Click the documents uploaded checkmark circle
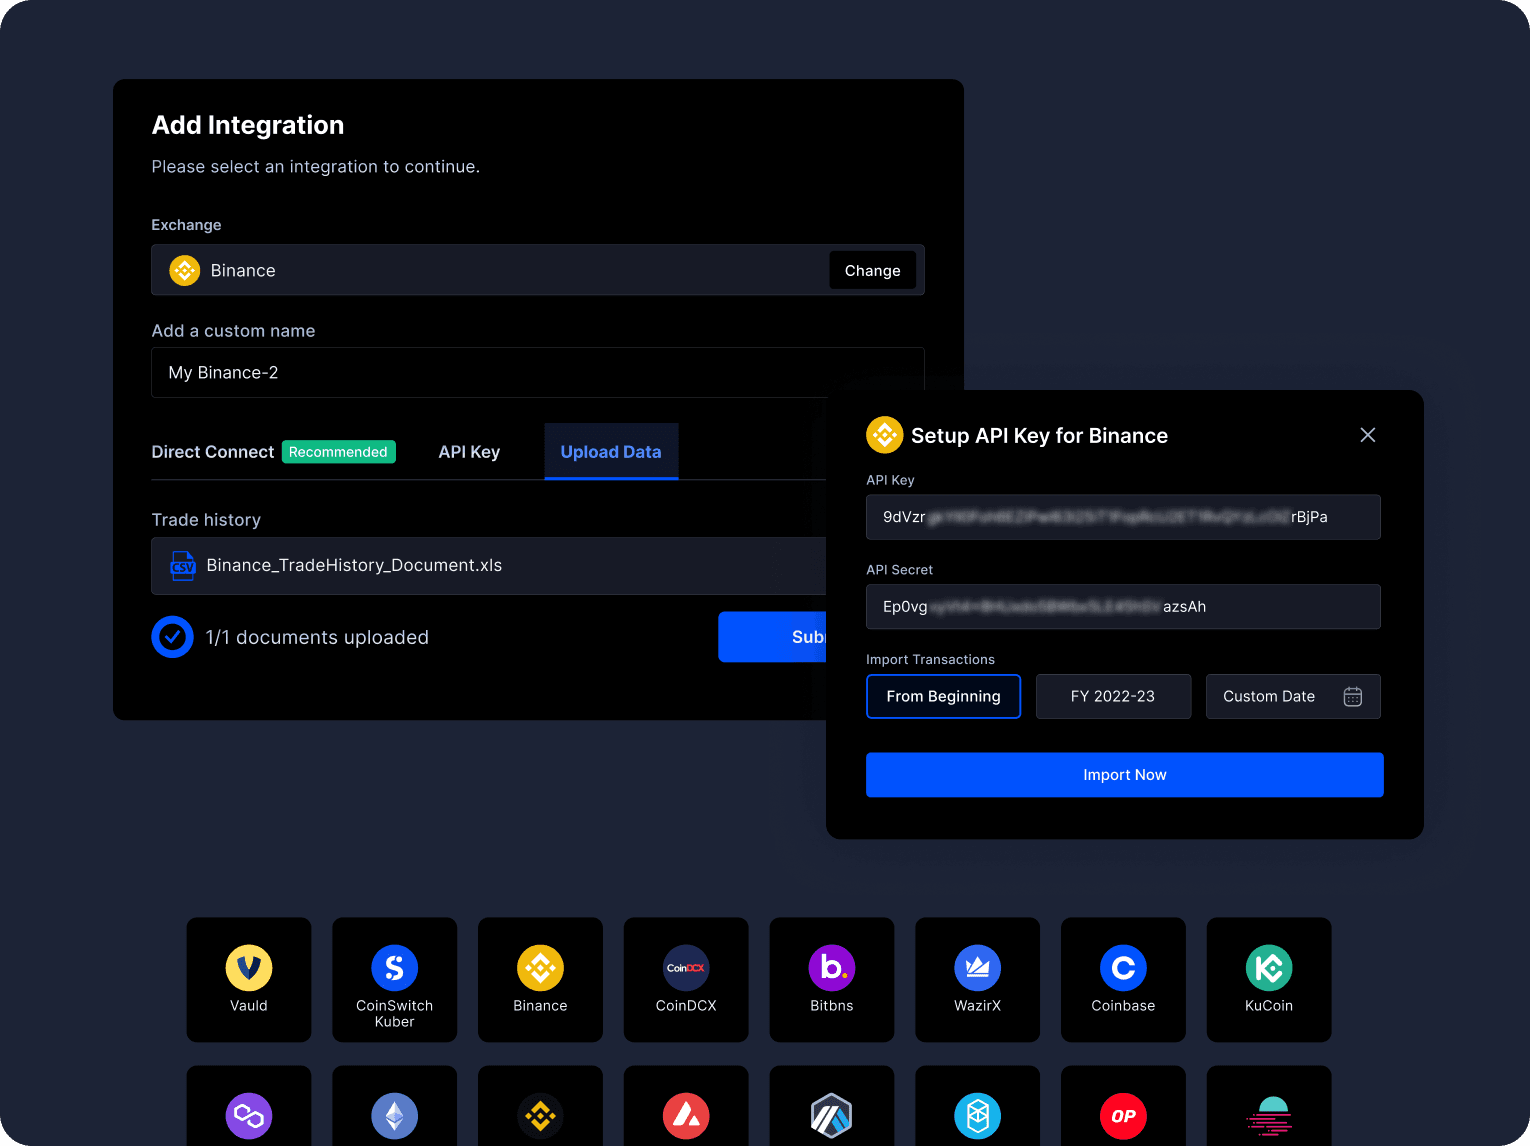 [x=172, y=637]
